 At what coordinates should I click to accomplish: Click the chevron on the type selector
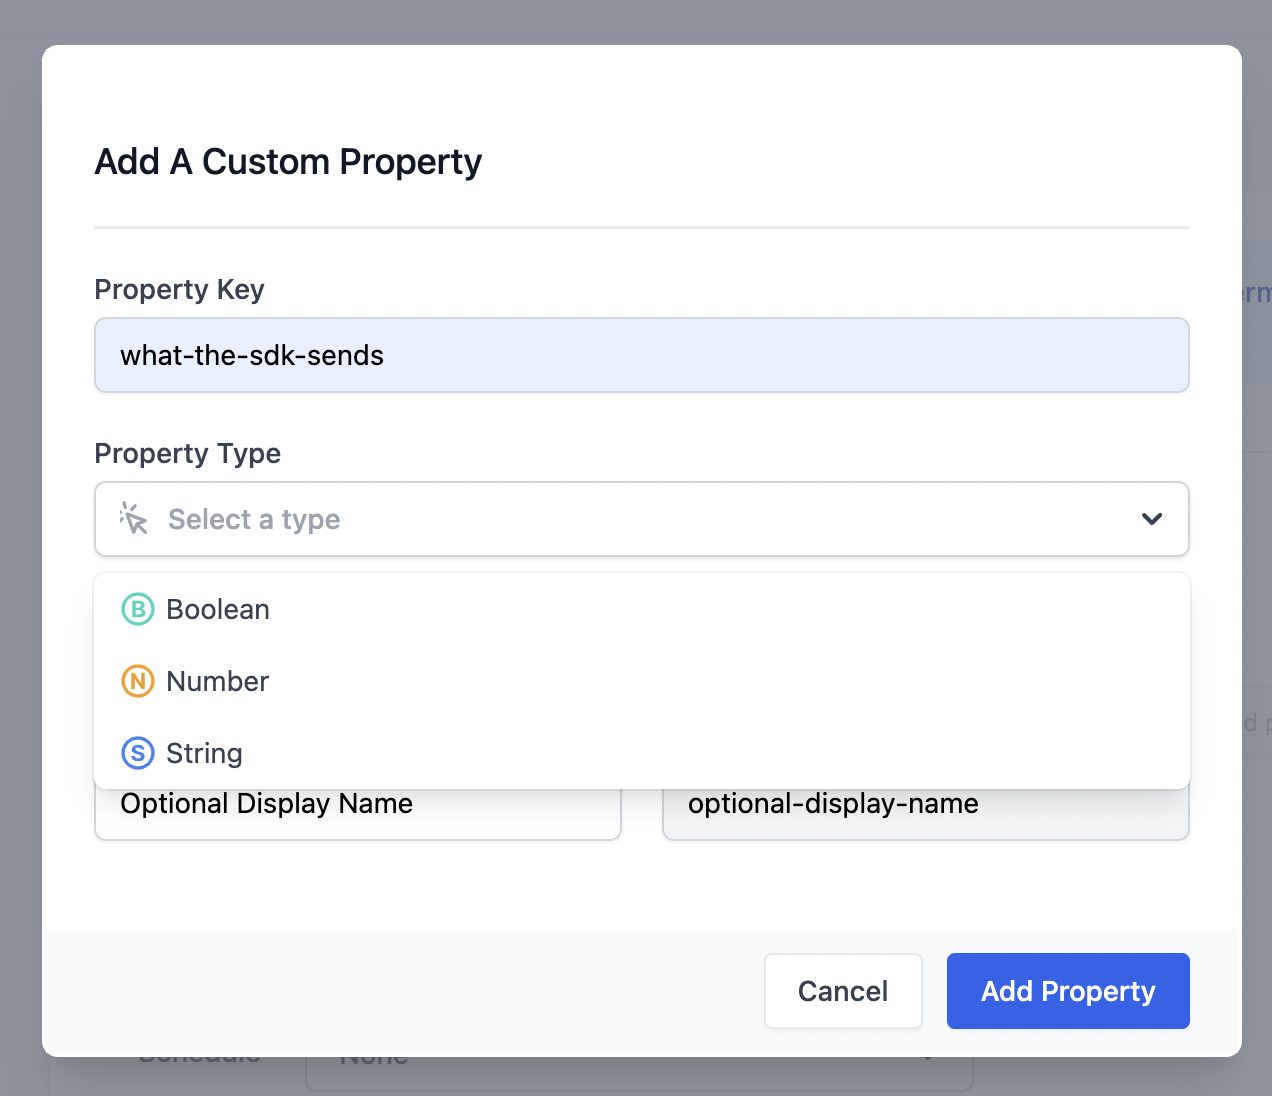1151,519
